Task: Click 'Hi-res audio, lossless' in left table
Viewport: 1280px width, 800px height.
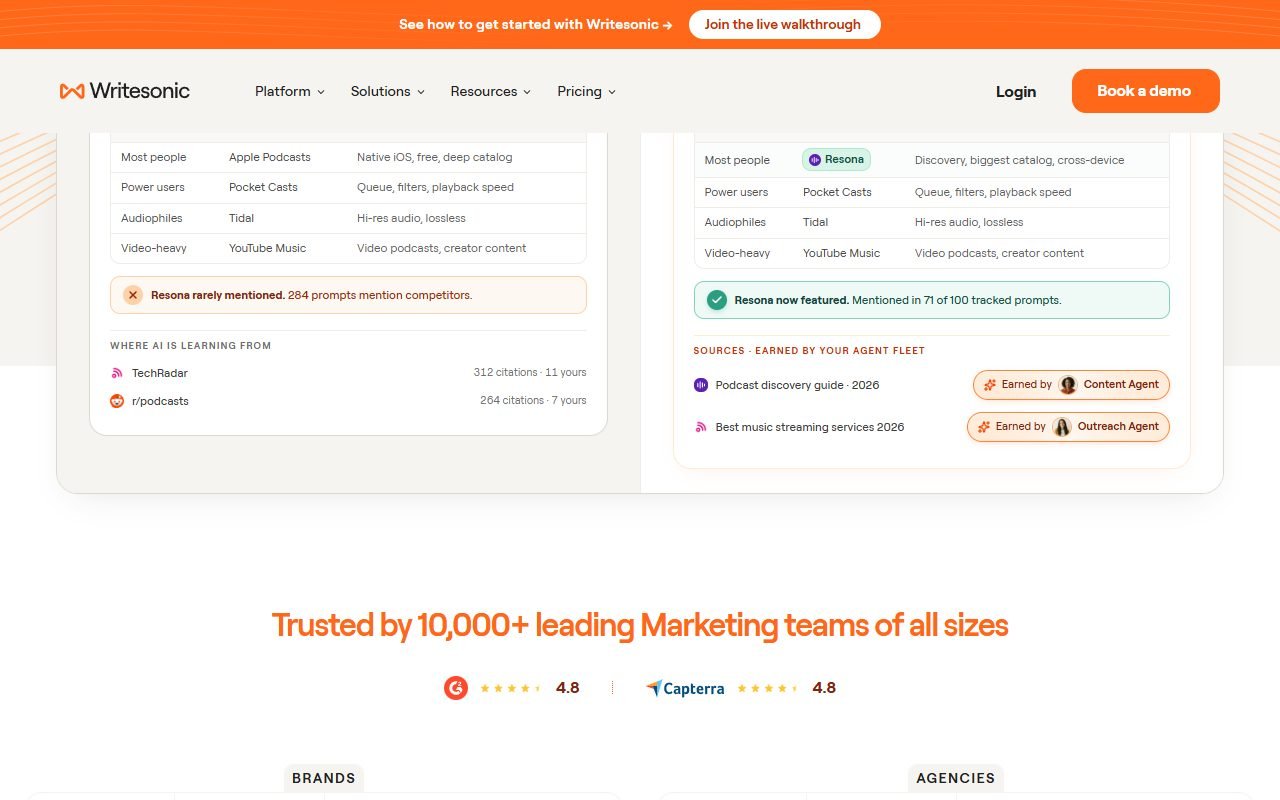Action: (411, 218)
